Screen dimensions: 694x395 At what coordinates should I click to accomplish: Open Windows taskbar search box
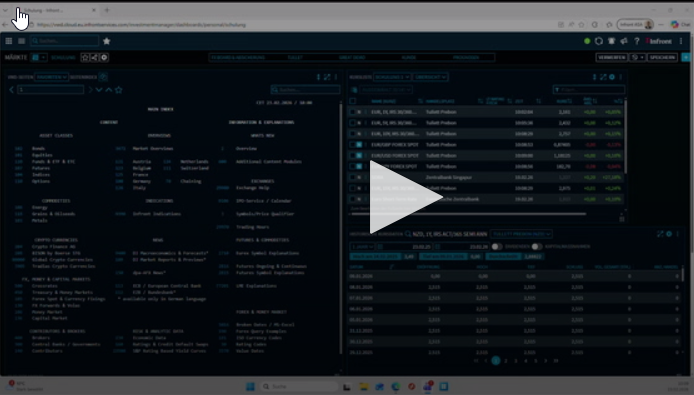(x=299, y=387)
